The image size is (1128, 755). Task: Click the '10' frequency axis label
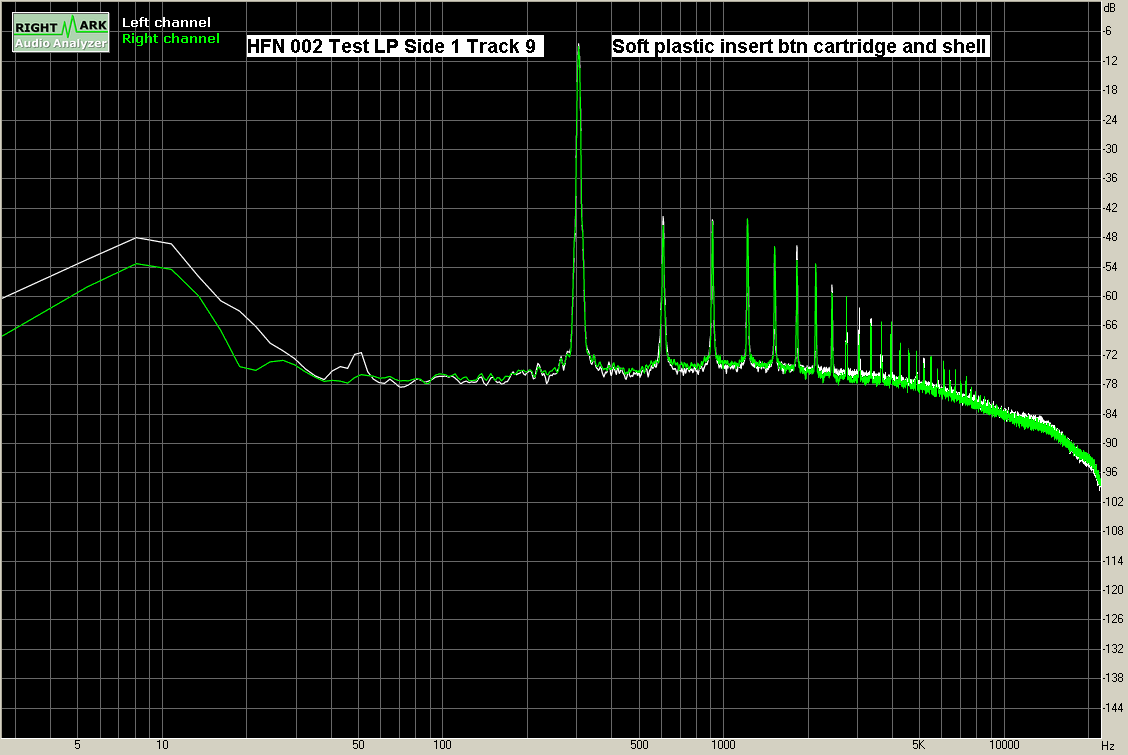[x=163, y=745]
